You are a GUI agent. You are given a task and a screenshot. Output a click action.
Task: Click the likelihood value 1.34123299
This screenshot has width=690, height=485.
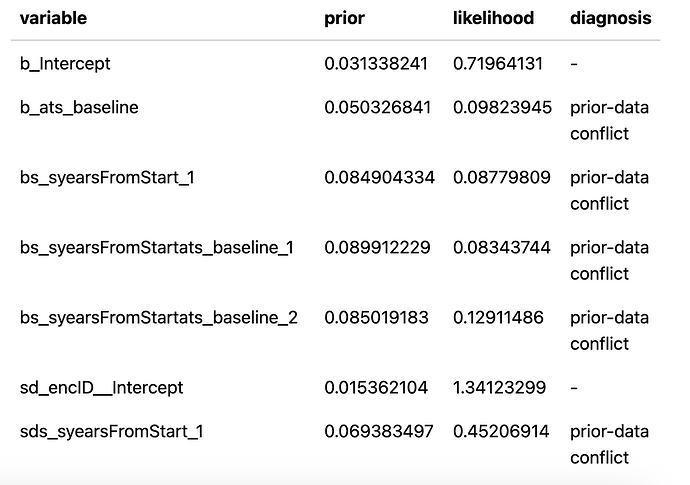pos(498,387)
